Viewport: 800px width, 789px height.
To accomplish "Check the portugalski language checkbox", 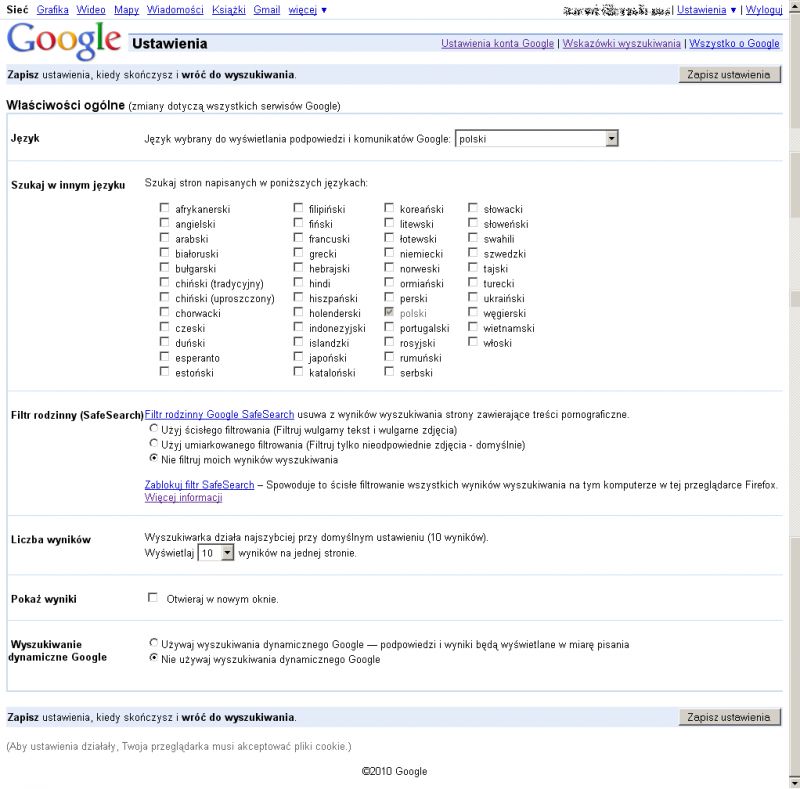I will [x=389, y=327].
